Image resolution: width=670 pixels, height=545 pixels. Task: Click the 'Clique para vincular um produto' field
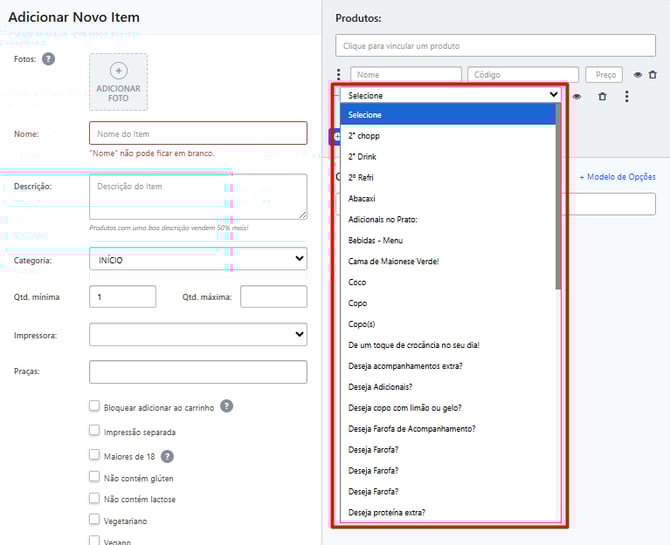[495, 46]
